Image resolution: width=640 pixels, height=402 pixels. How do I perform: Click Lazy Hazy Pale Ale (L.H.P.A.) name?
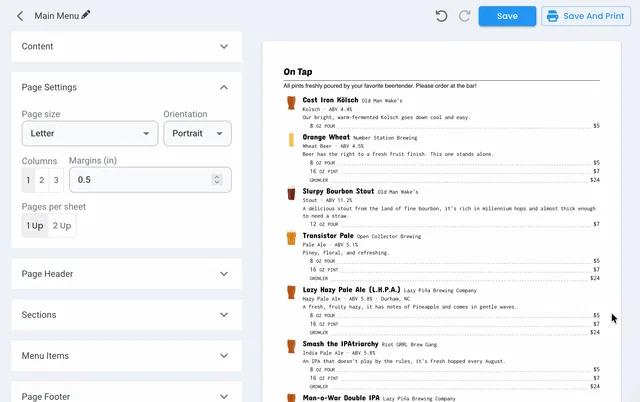(x=351, y=290)
